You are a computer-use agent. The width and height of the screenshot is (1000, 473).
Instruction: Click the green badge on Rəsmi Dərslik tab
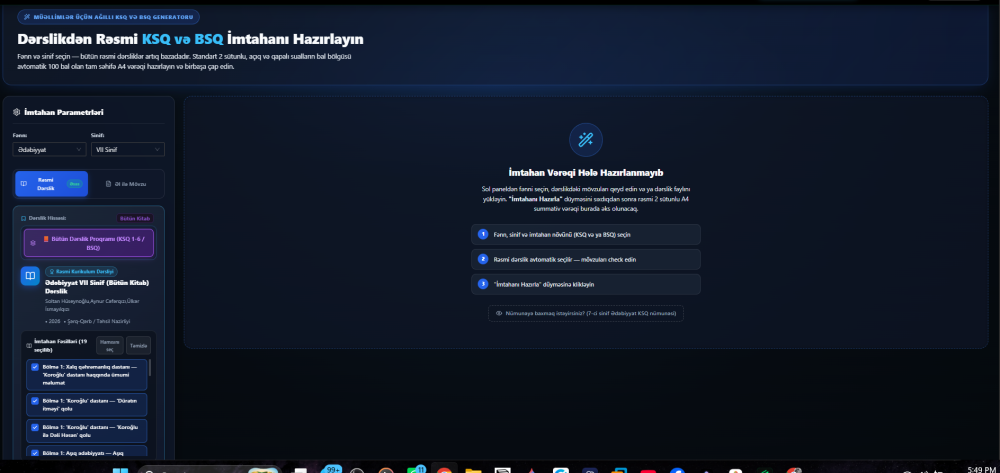coord(75,184)
